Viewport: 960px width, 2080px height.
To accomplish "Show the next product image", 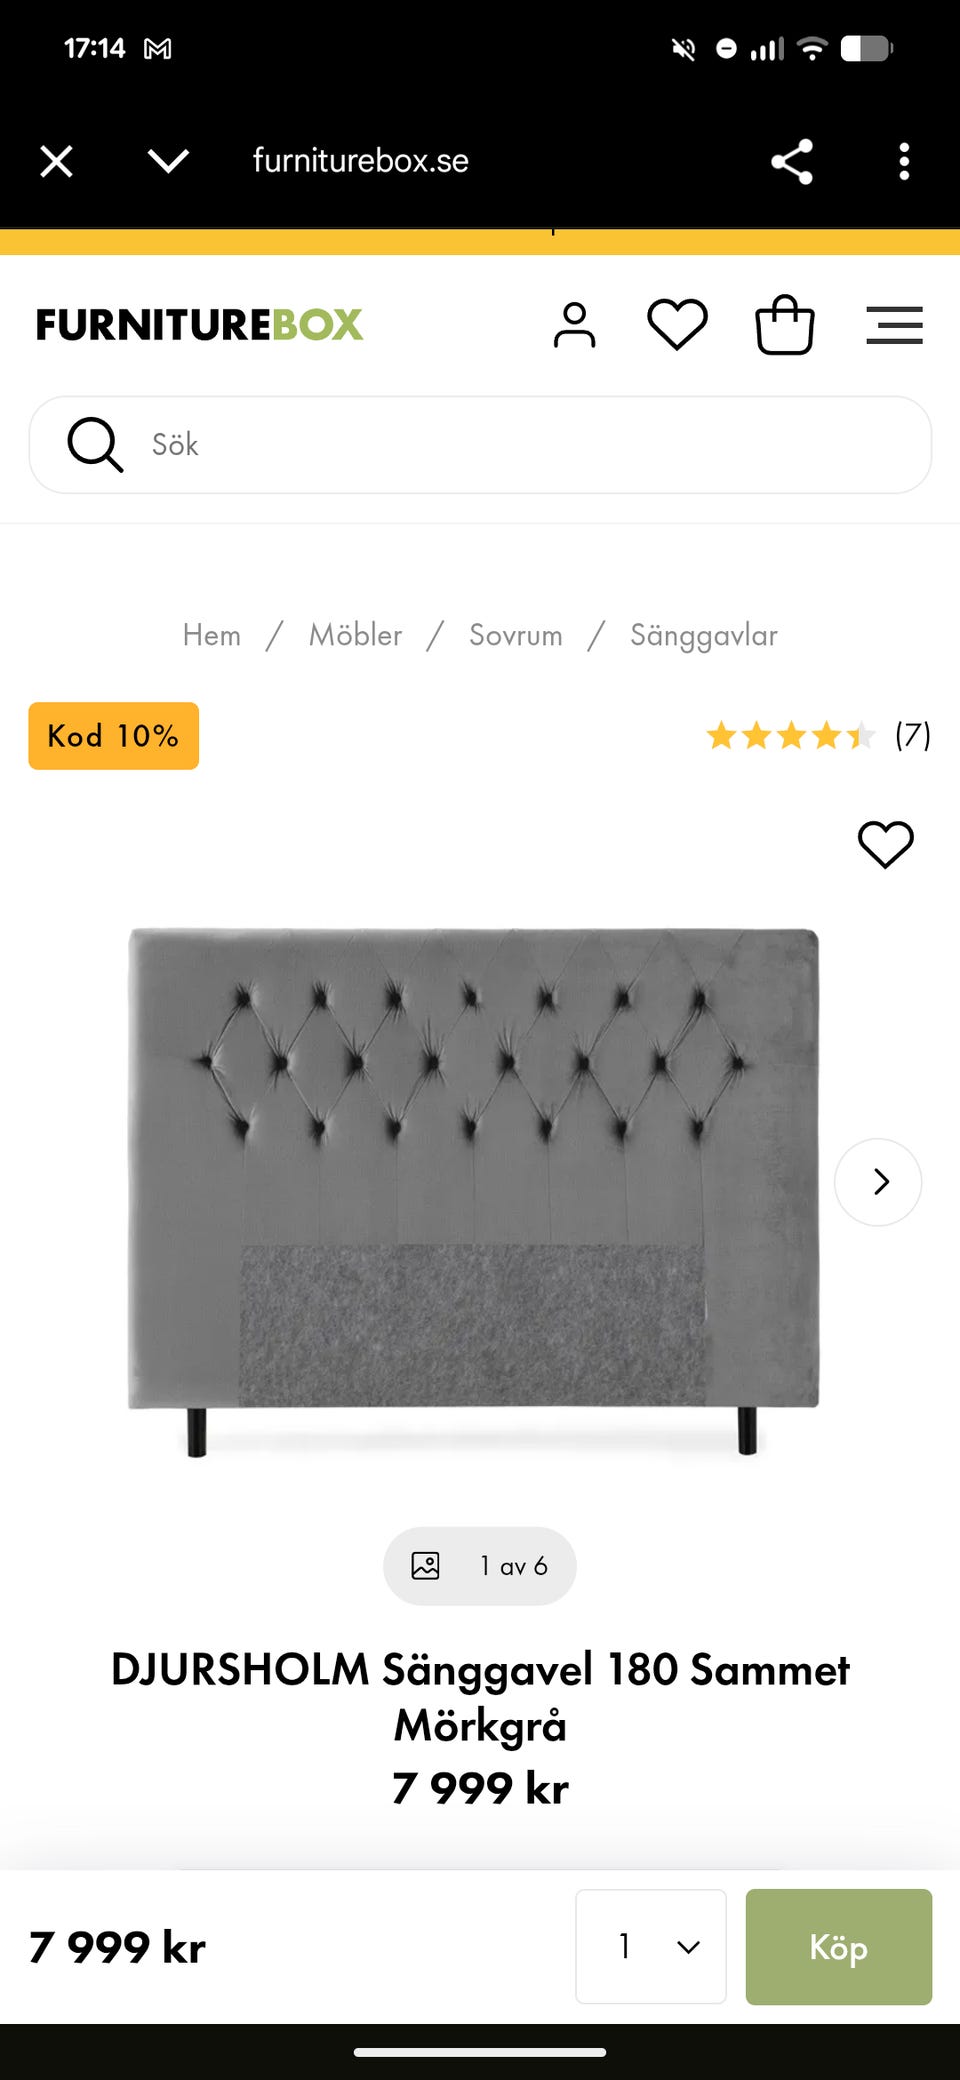I will (878, 1182).
